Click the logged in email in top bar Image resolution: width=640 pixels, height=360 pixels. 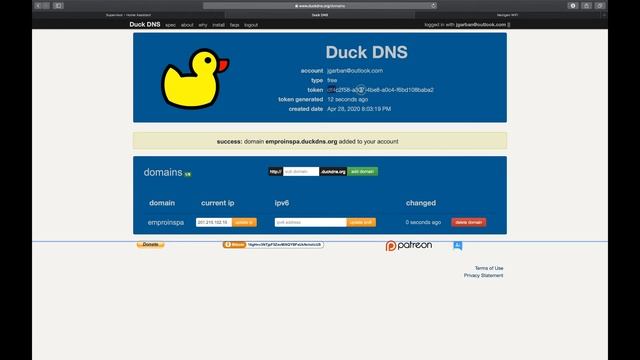click(481, 25)
